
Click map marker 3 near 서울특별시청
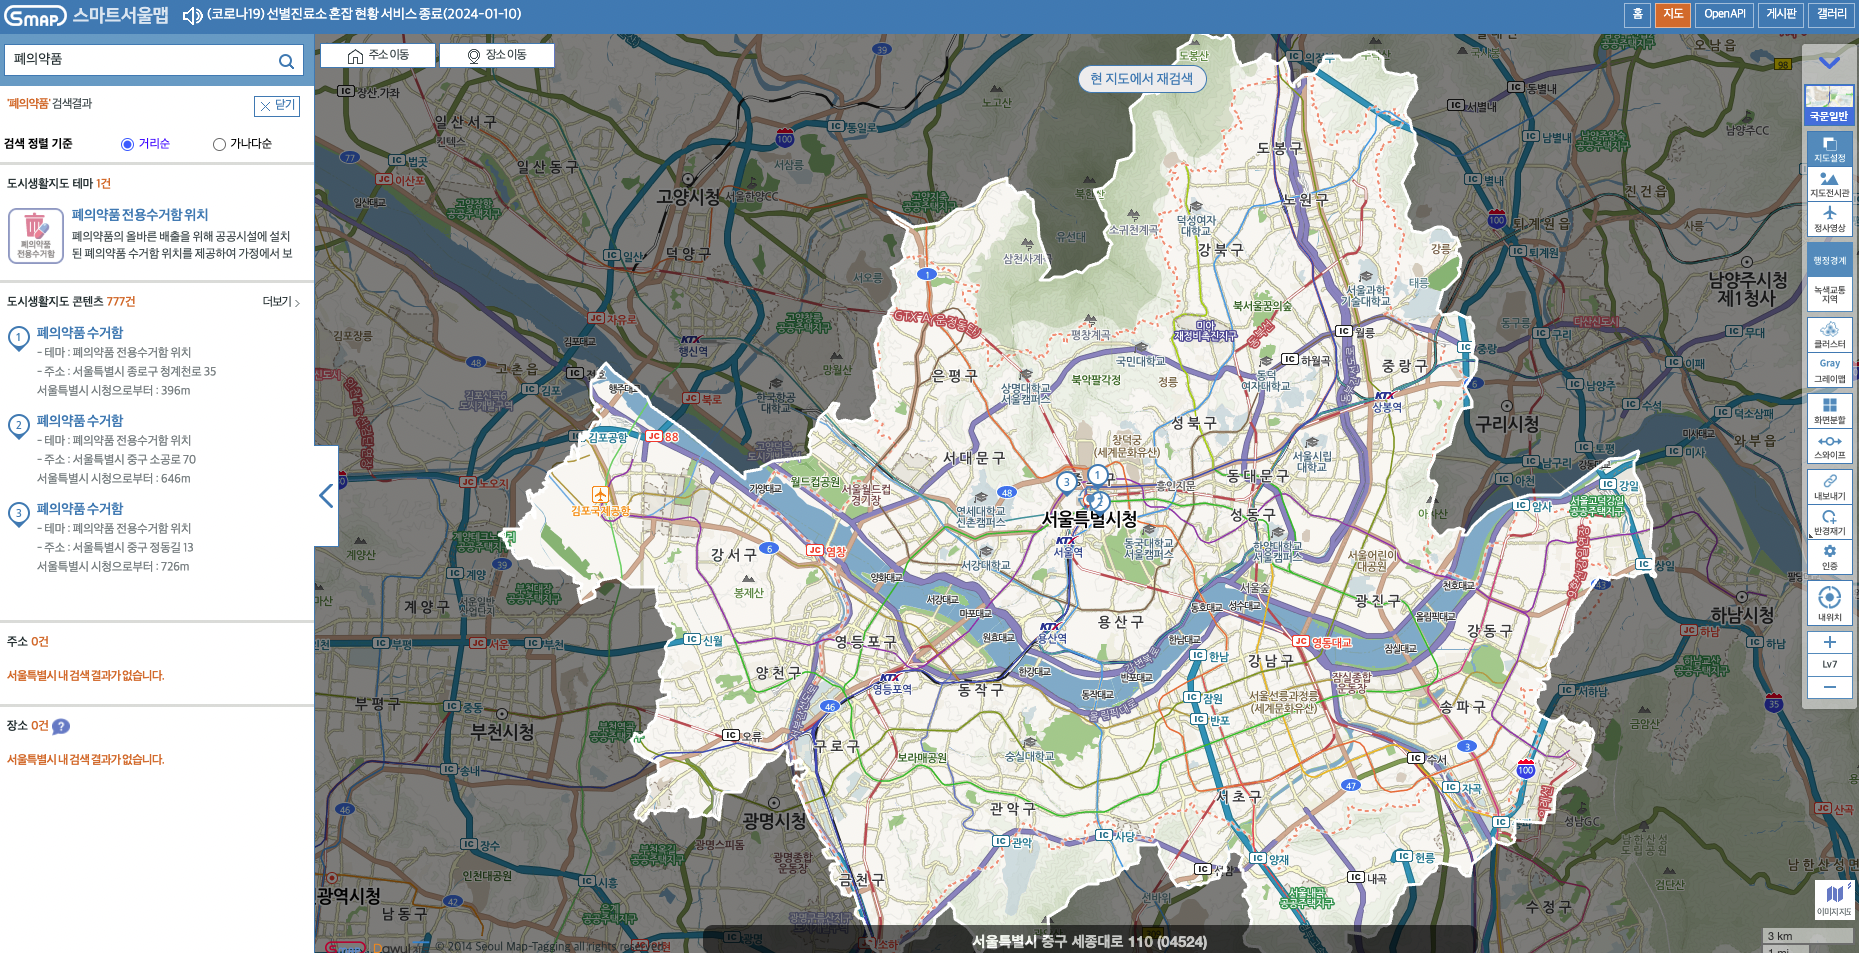[x=1066, y=483]
